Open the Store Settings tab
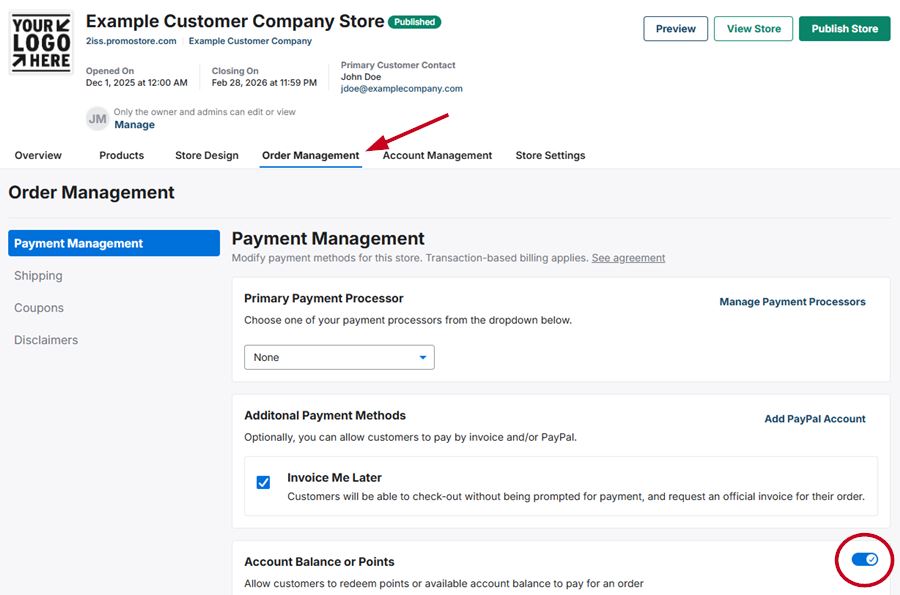Image resolution: width=900 pixels, height=595 pixels. pos(550,155)
